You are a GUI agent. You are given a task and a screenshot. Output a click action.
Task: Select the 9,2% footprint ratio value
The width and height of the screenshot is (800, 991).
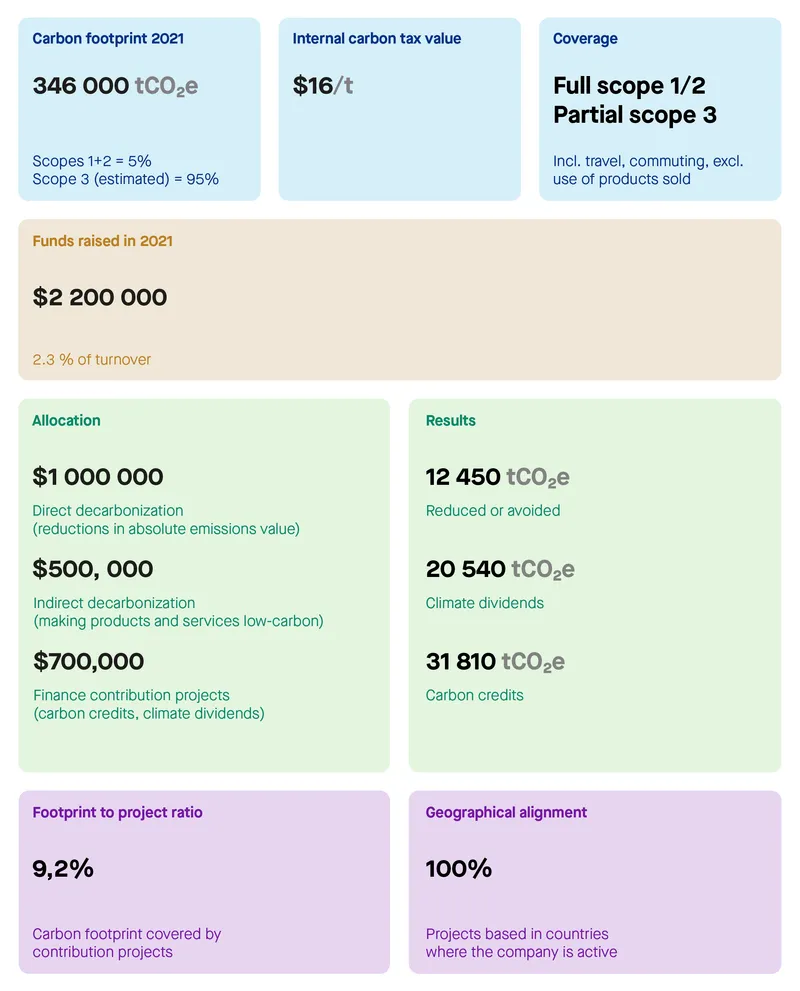[63, 869]
